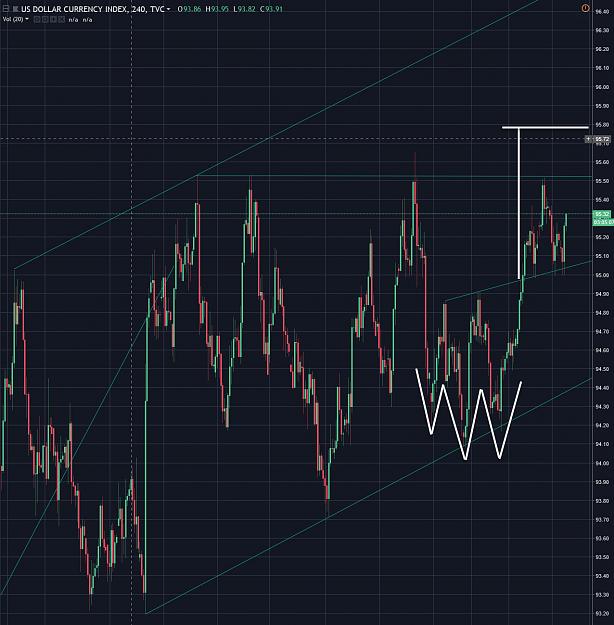Click price axis label 95.00
This screenshot has width=614, height=625.
pos(602,275)
